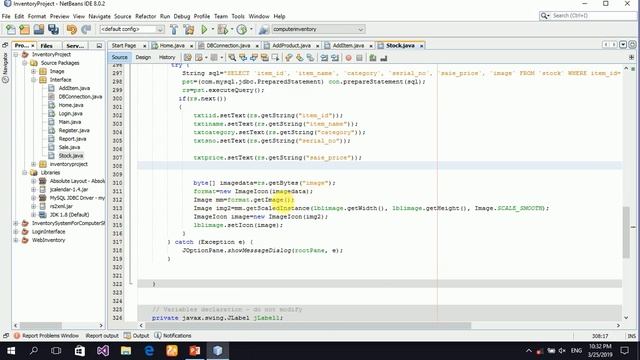The height and width of the screenshot is (360, 640).
Task: Open the Debug Project dropdown arrow
Action: 231,29
